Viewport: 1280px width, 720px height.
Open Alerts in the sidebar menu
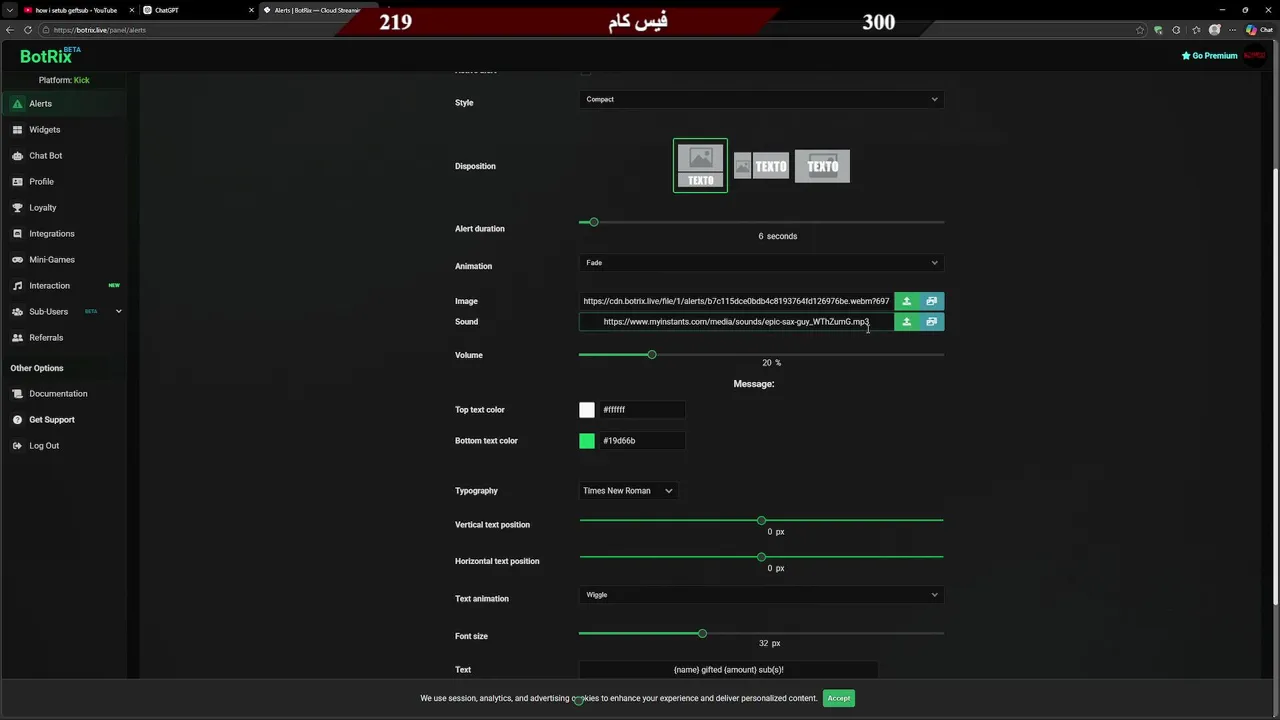pyautogui.click(x=64, y=104)
